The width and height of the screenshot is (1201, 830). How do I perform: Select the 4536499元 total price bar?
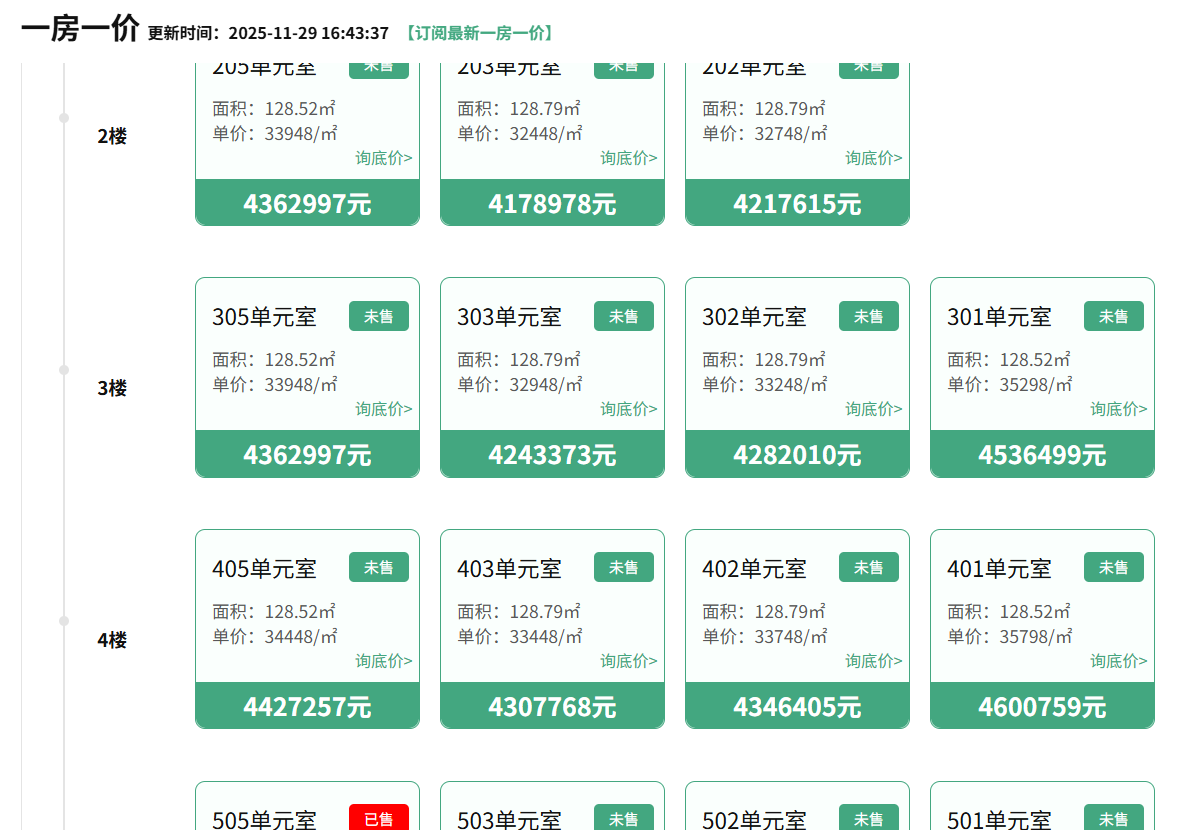(1042, 454)
